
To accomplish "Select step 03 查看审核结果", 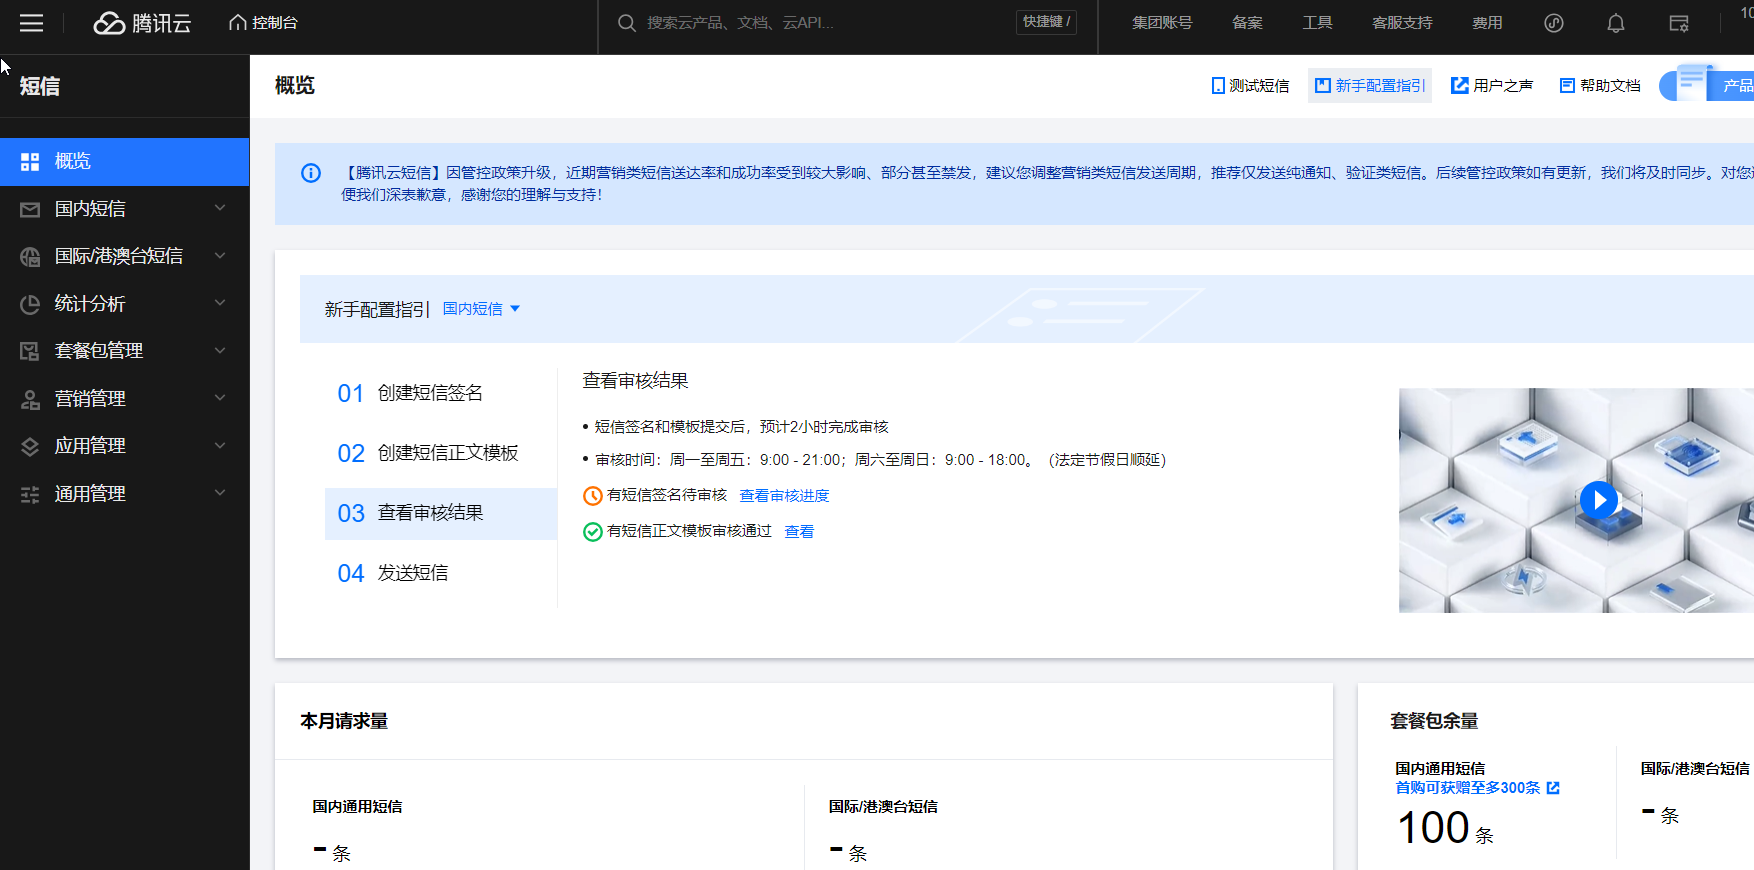I will click(x=440, y=513).
